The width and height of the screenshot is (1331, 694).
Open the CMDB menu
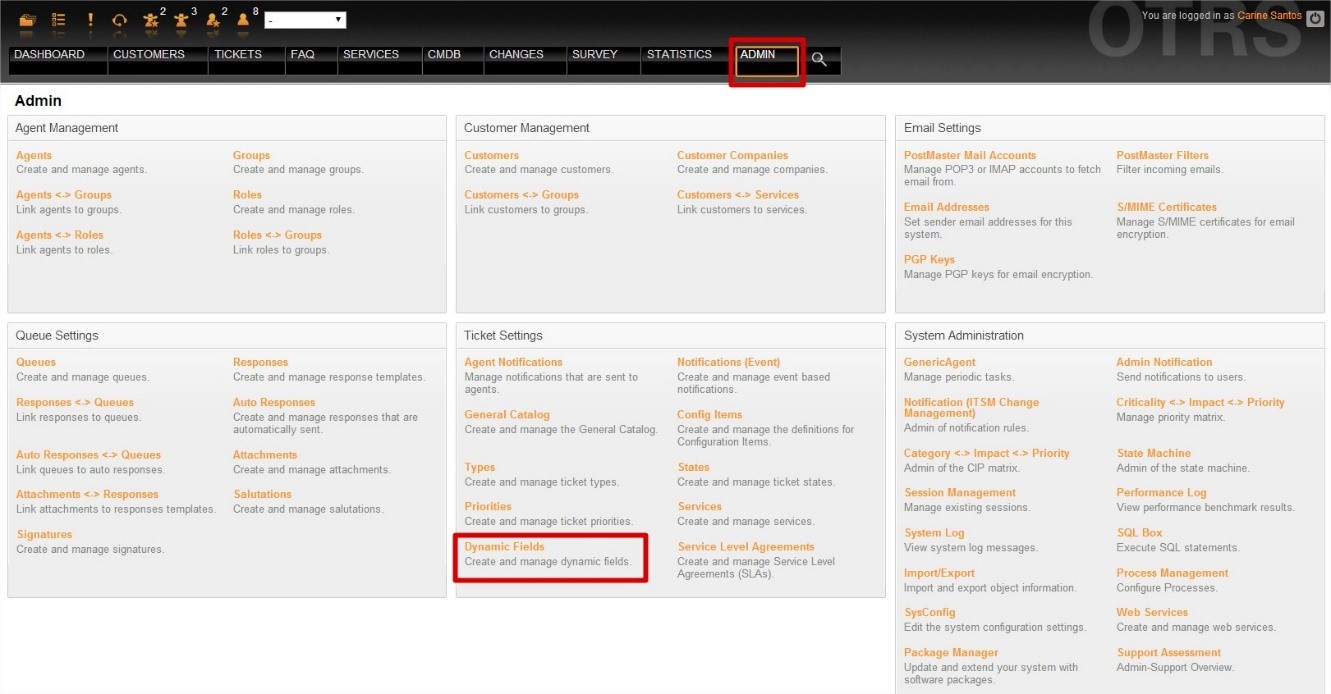click(x=444, y=55)
